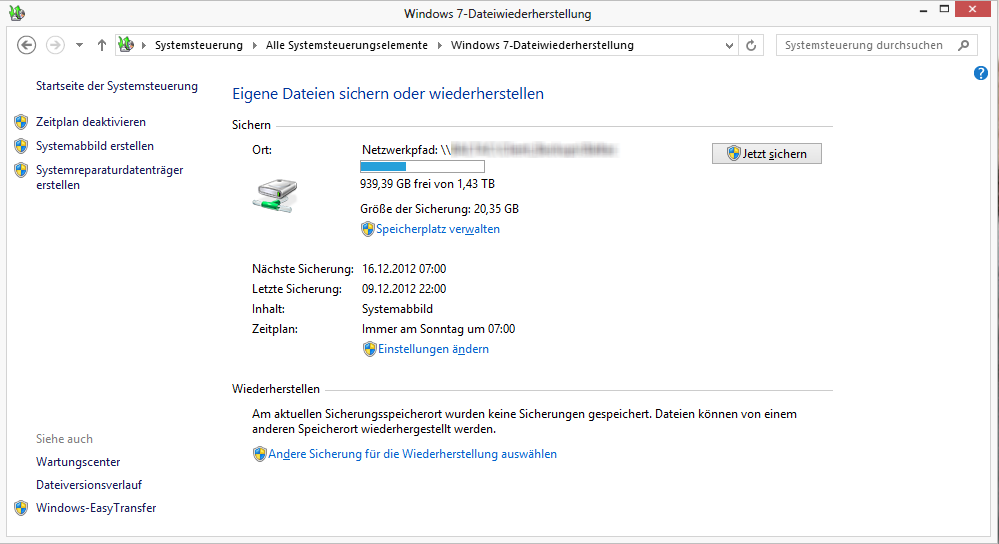The image size is (999, 544).
Task: Open Speicherplatz verwalten
Action: pos(438,229)
